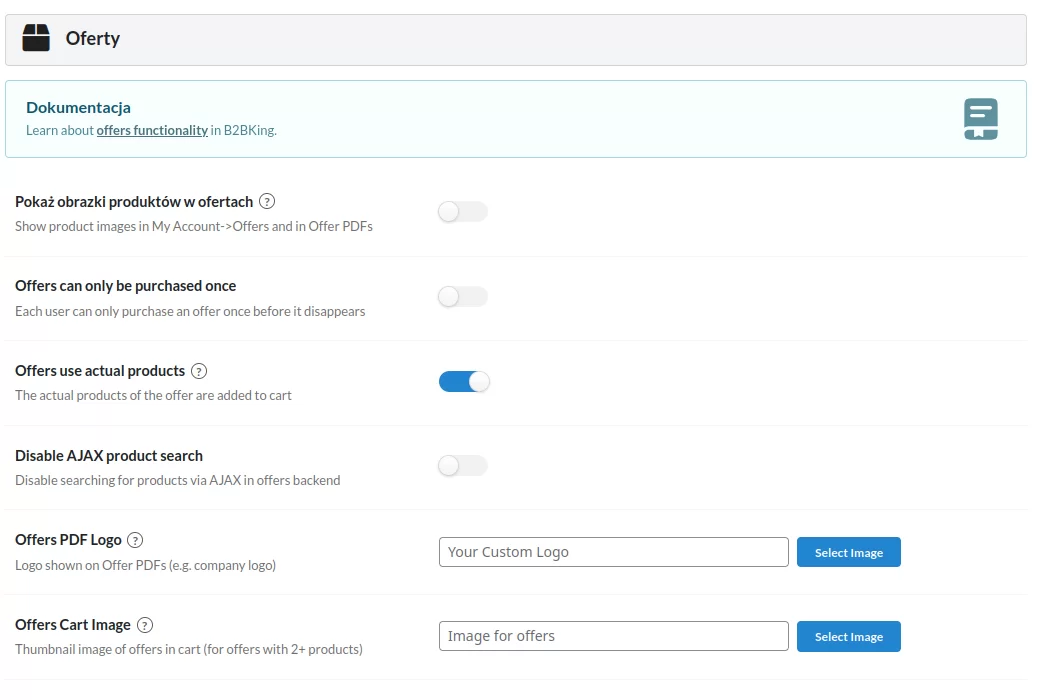Turn on Disable AJAX product search toggle
Image resolution: width=1037 pixels, height=700 pixels.
point(463,465)
